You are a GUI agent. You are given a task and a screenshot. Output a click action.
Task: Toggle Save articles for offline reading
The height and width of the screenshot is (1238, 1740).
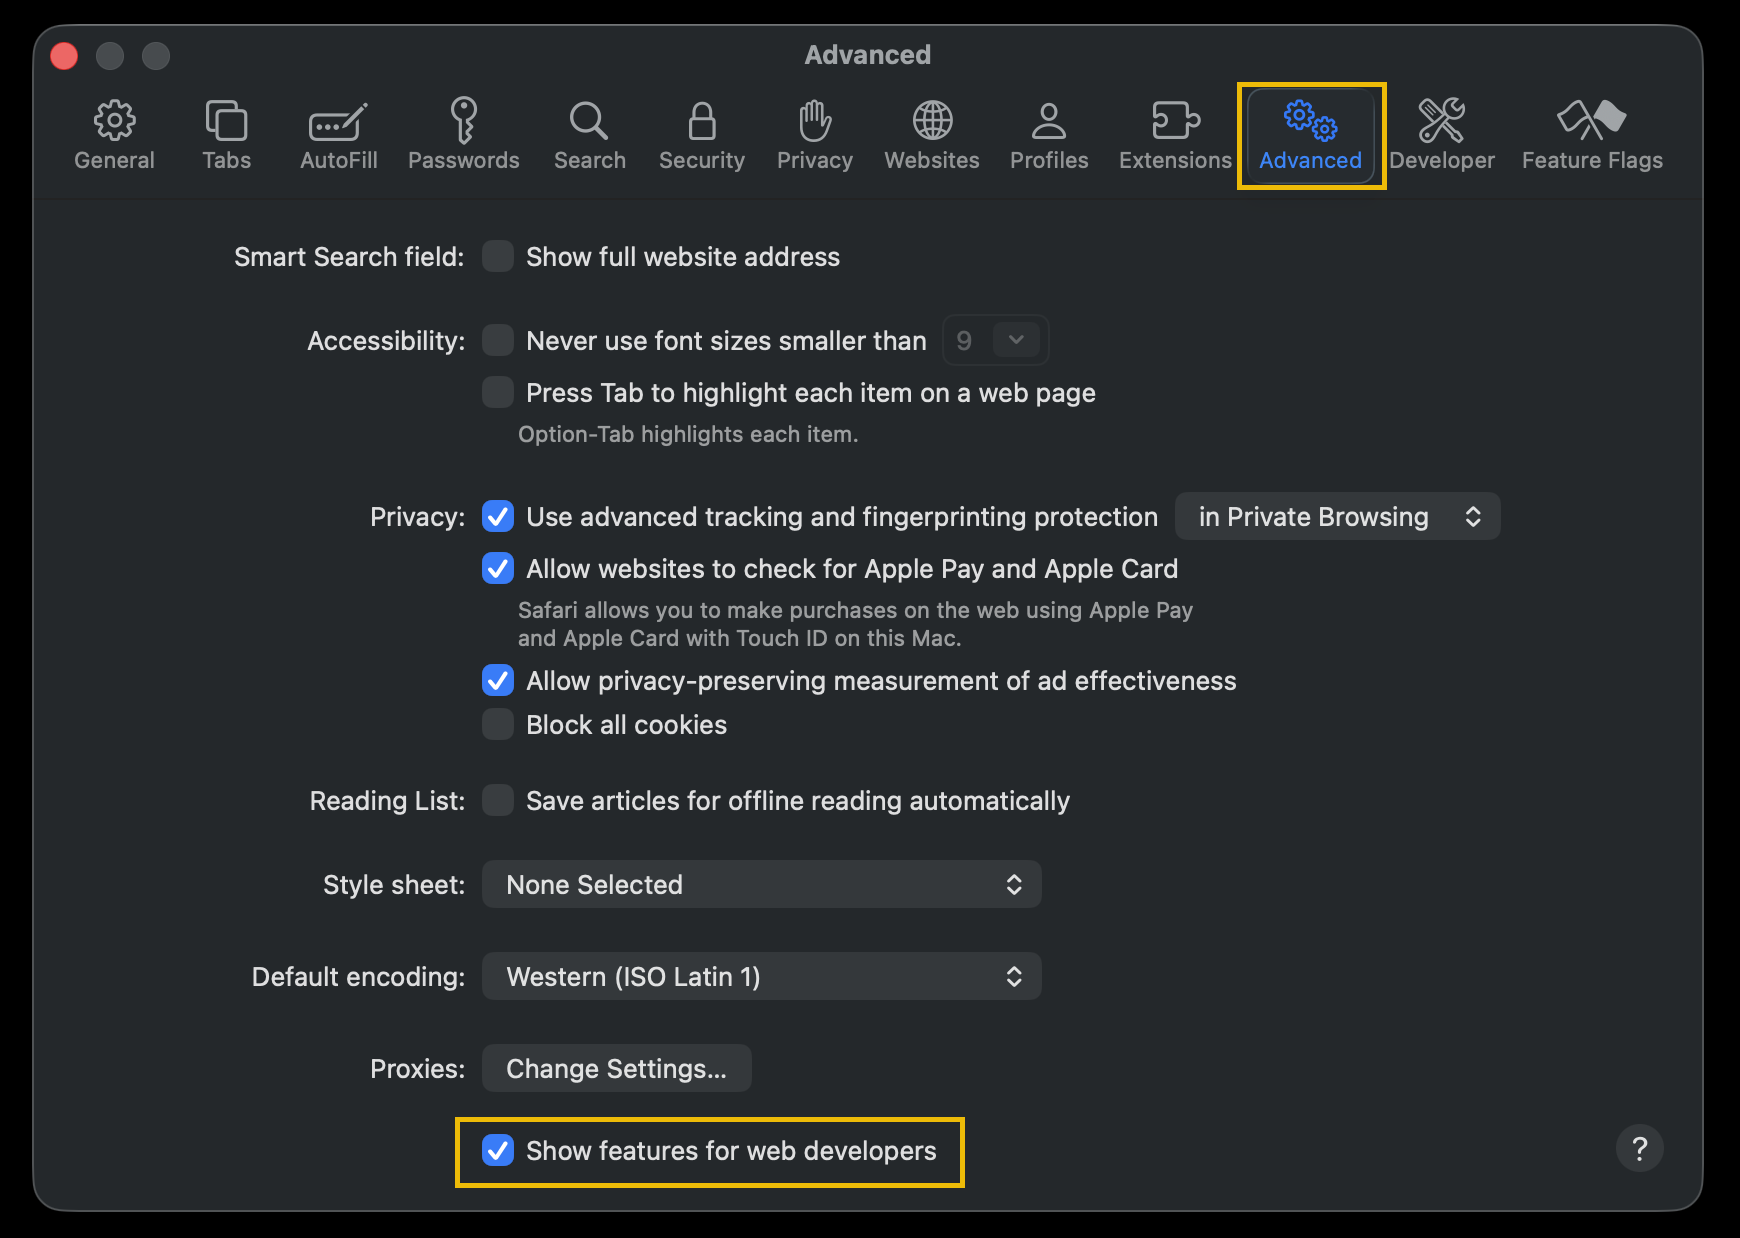pyautogui.click(x=498, y=801)
